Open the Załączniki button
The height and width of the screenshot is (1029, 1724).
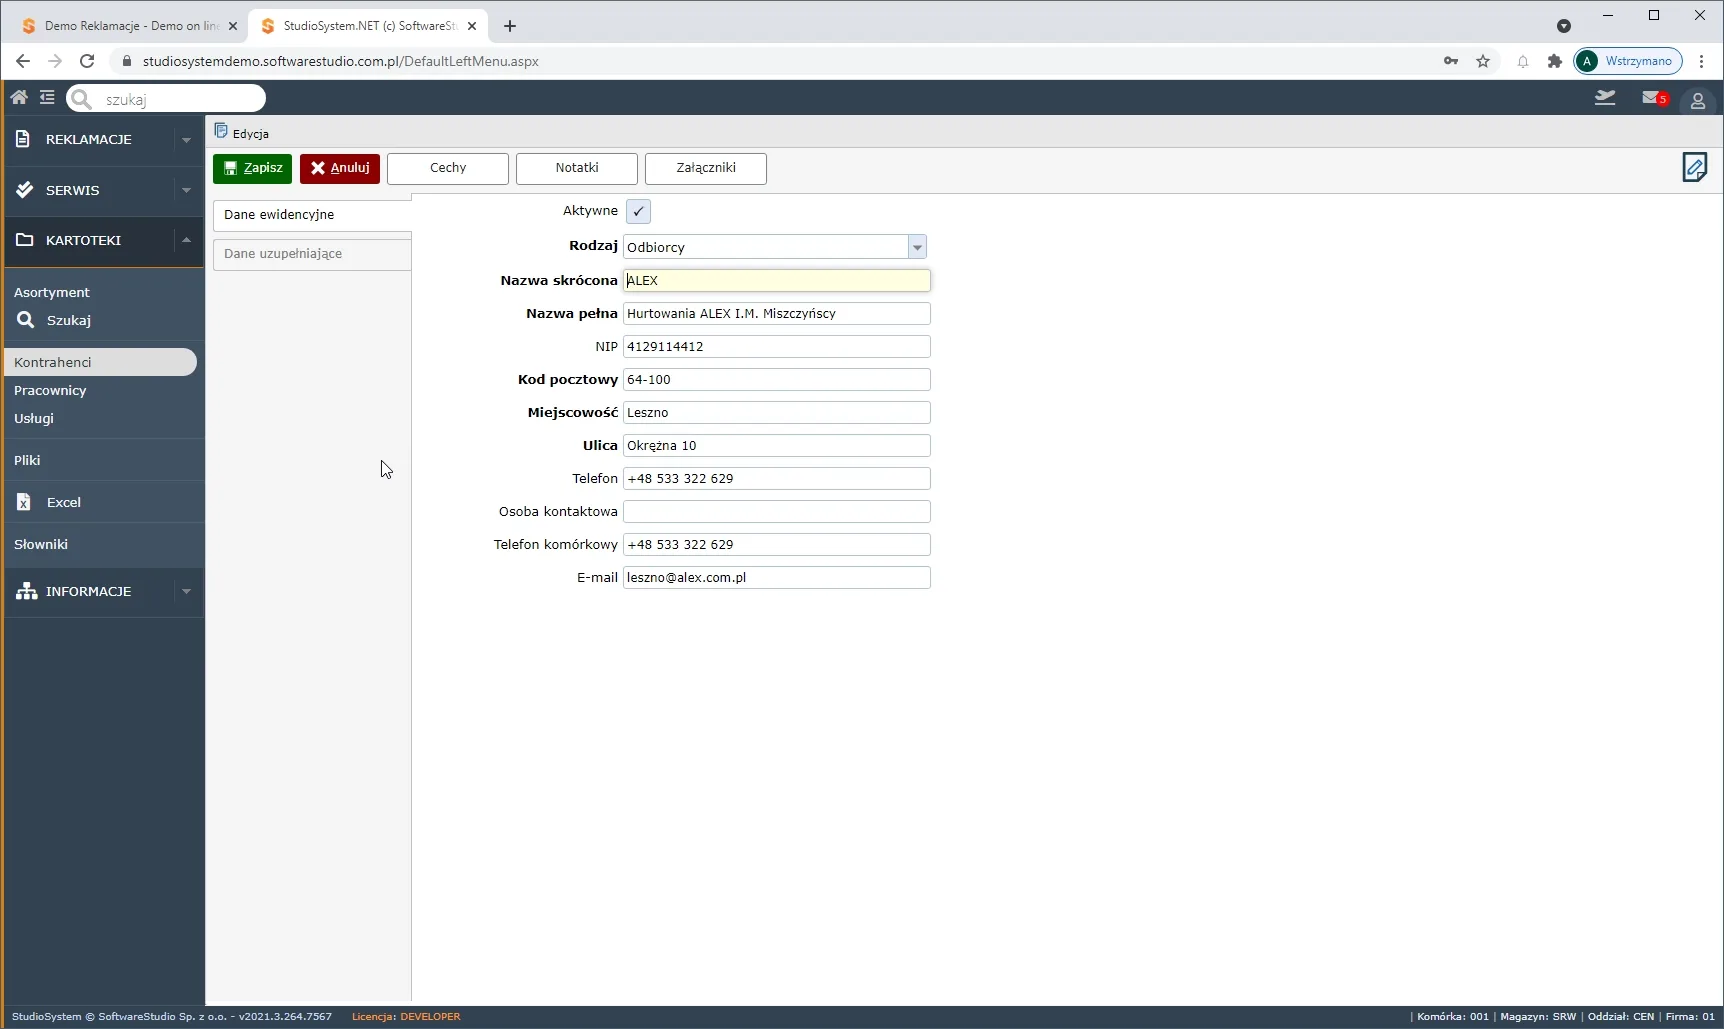click(x=706, y=168)
